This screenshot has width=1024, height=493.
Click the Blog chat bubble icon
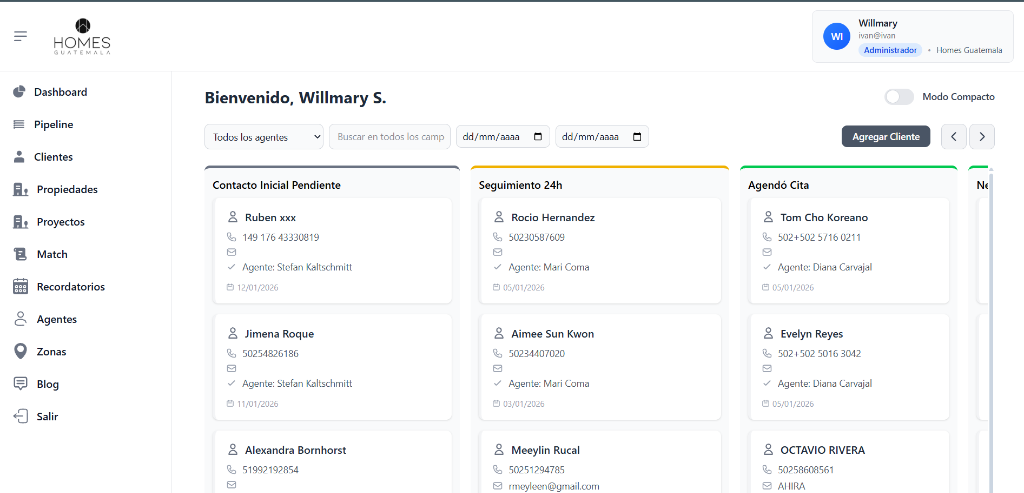20,384
